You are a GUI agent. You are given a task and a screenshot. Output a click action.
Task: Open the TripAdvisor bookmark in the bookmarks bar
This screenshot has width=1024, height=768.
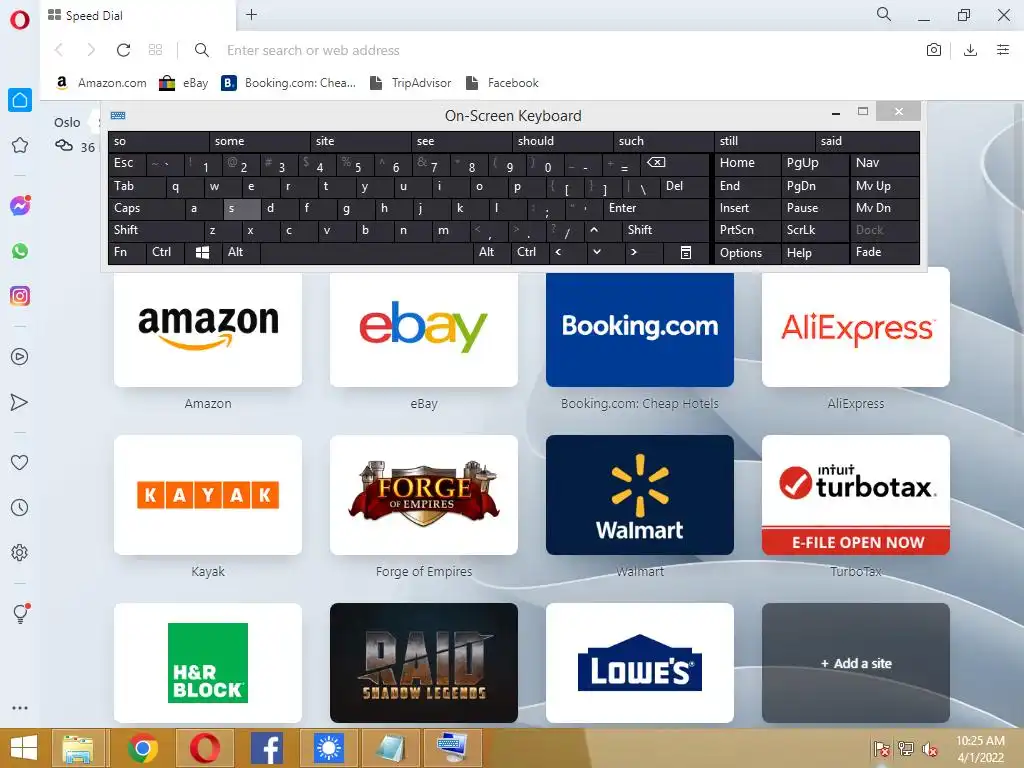[x=411, y=83]
